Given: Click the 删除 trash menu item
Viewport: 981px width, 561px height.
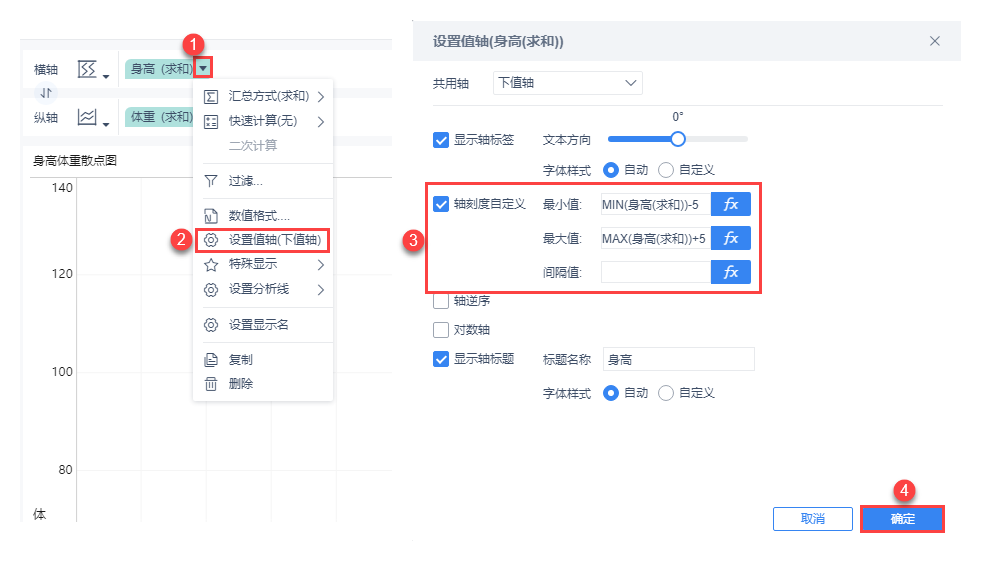Looking at the screenshot, I should pyautogui.click(x=241, y=383).
